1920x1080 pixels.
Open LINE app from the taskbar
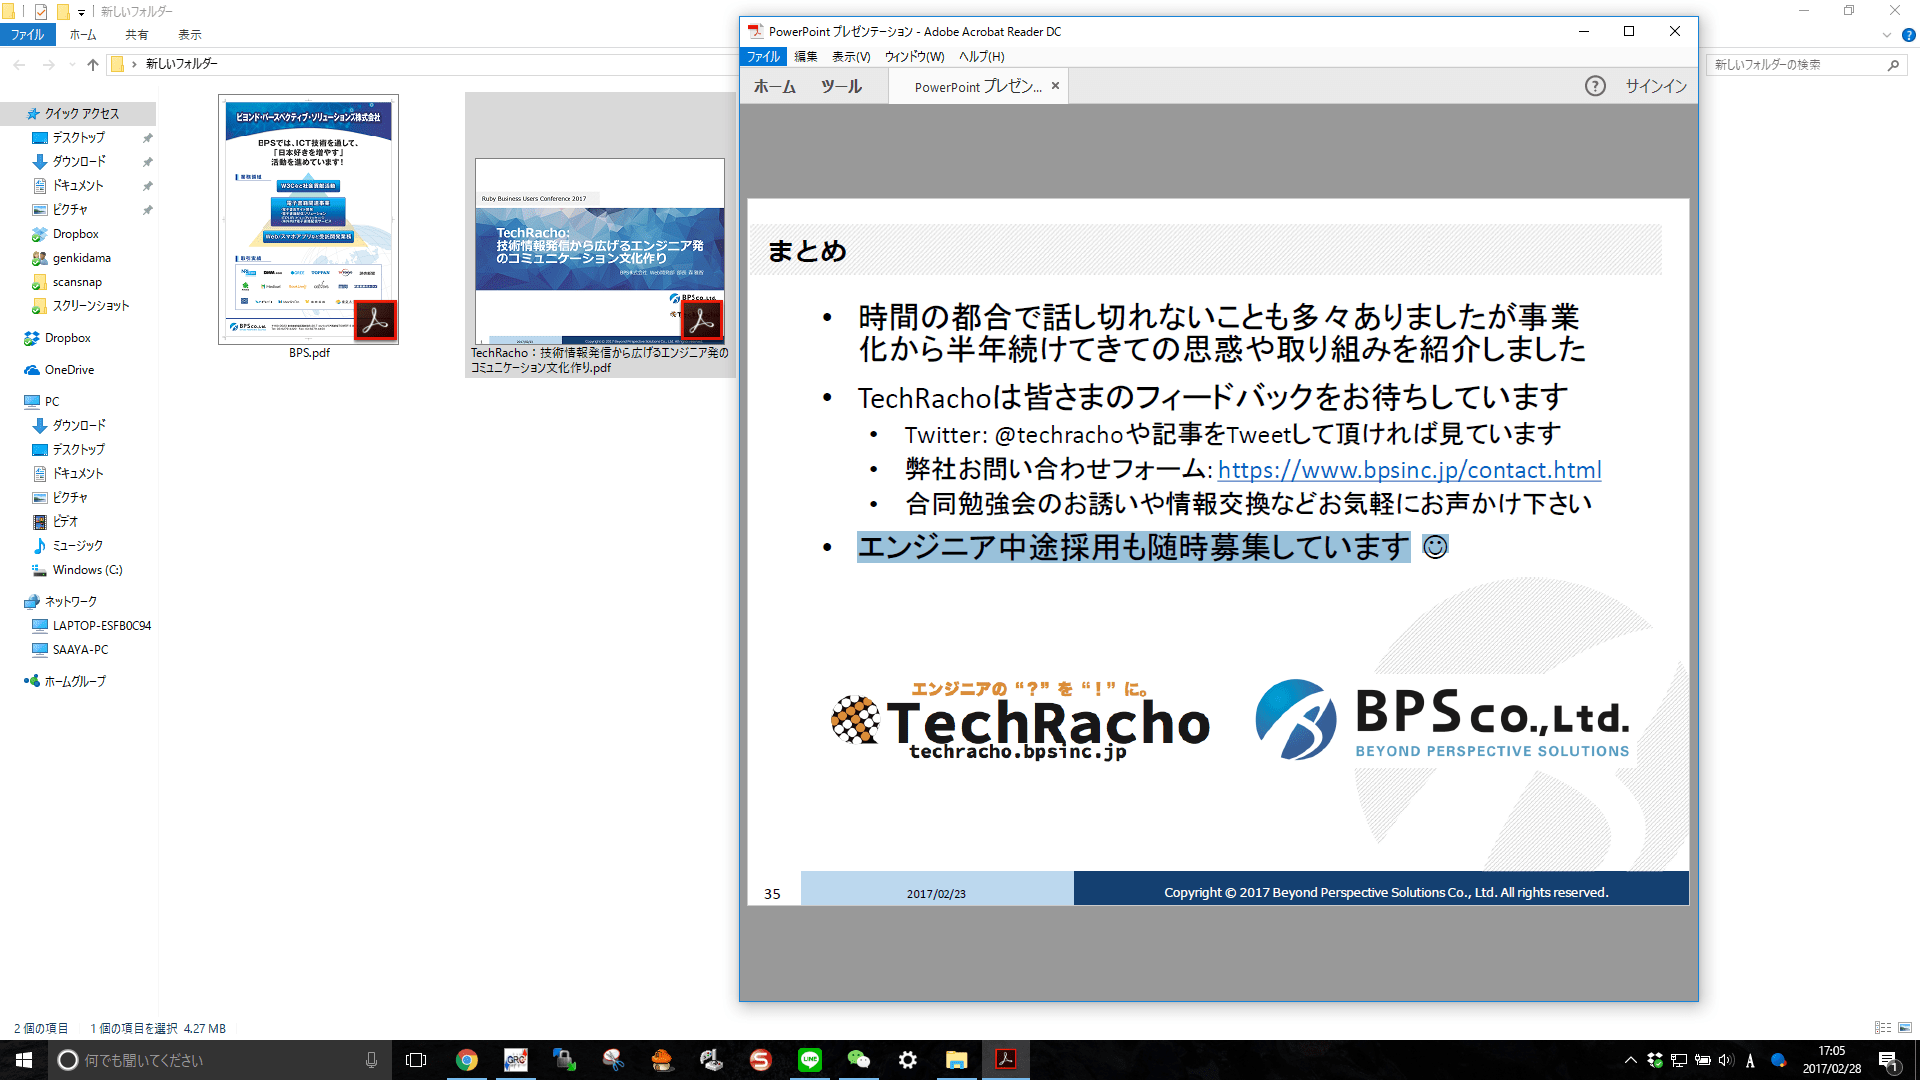click(810, 1060)
